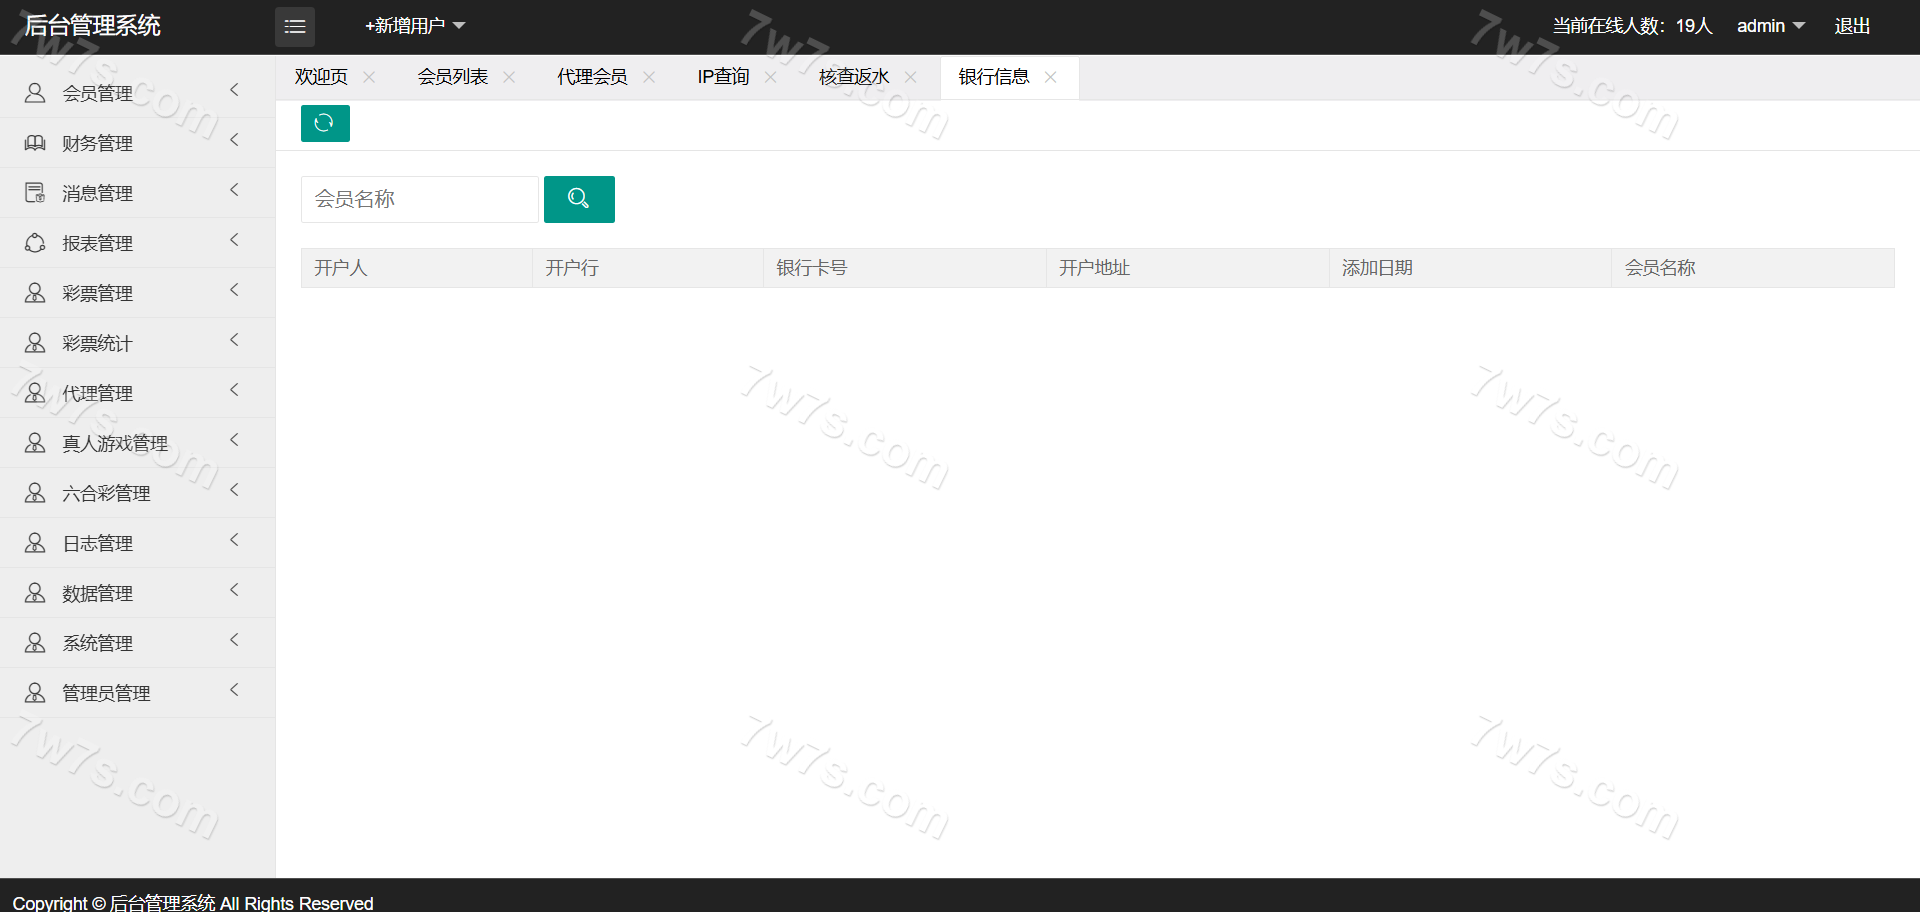Click the 退出 logout link
This screenshot has height=912, width=1920.
[1852, 26]
